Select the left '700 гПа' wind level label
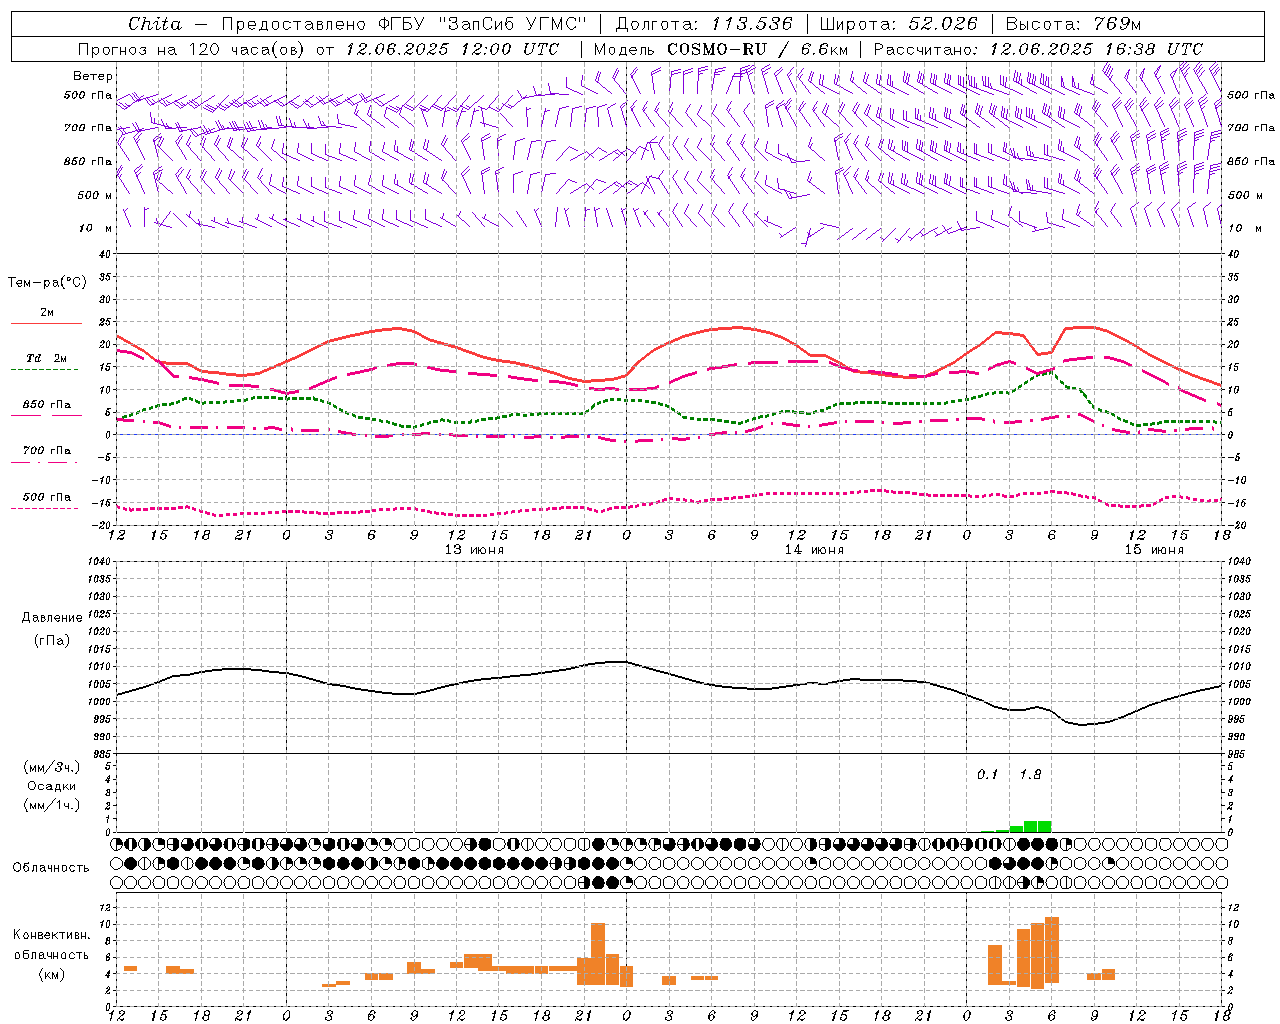This screenshot has width=1280, height=1024. [88, 128]
